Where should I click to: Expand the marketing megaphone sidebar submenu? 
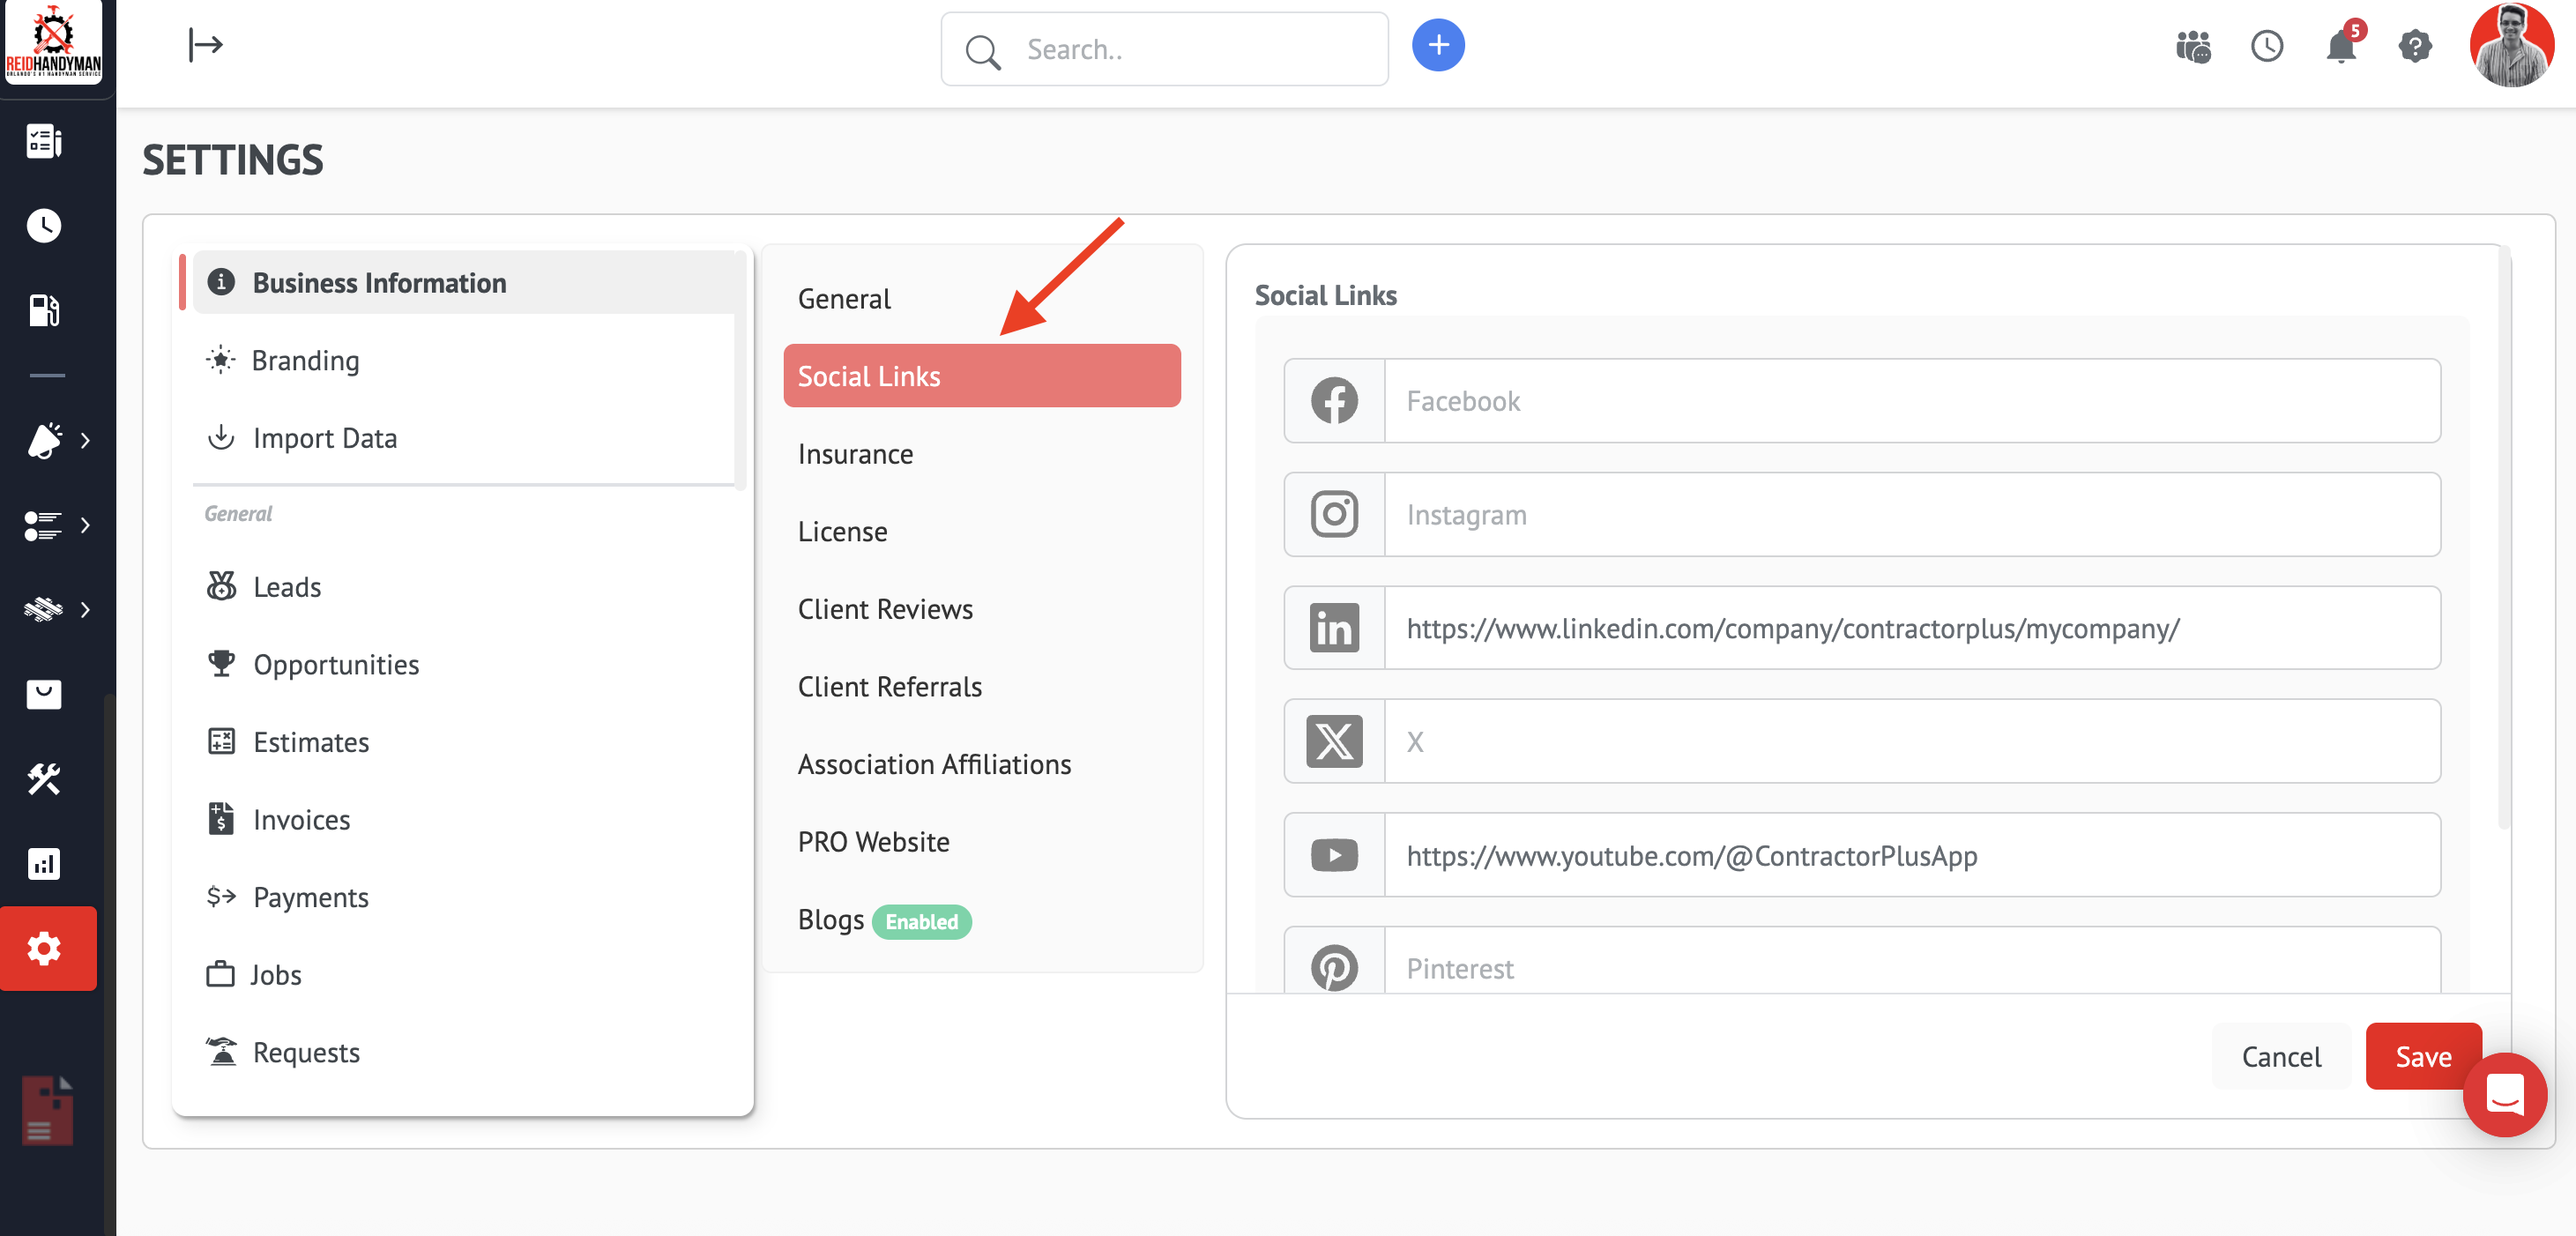[44, 440]
